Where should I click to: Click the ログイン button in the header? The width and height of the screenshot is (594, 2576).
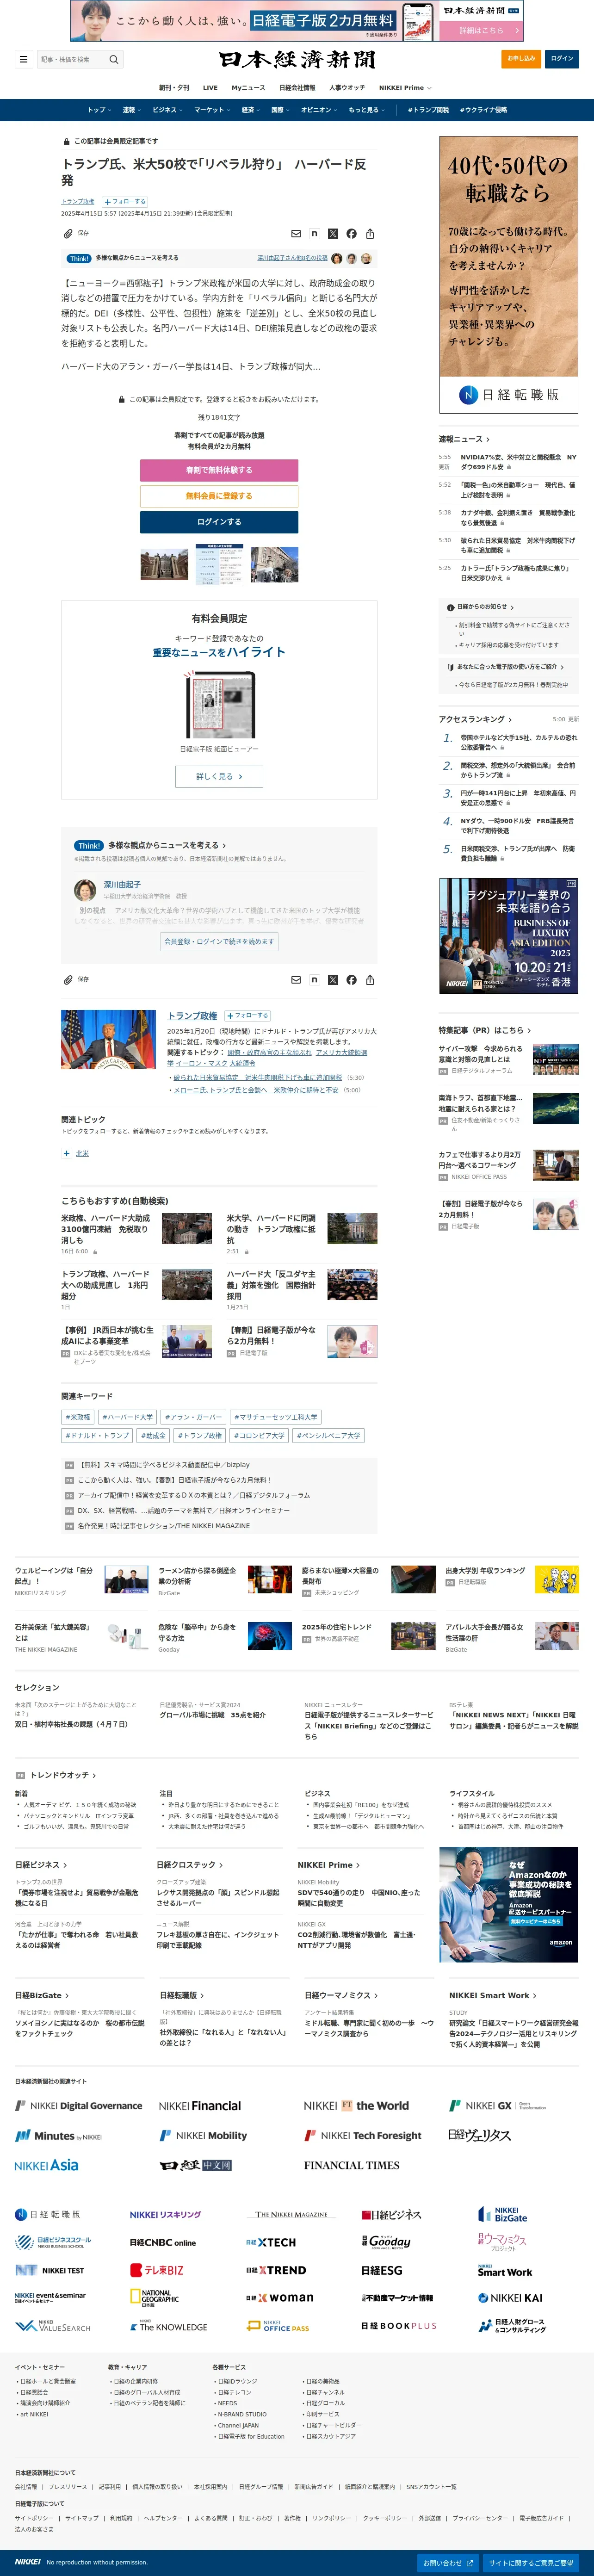tap(562, 59)
